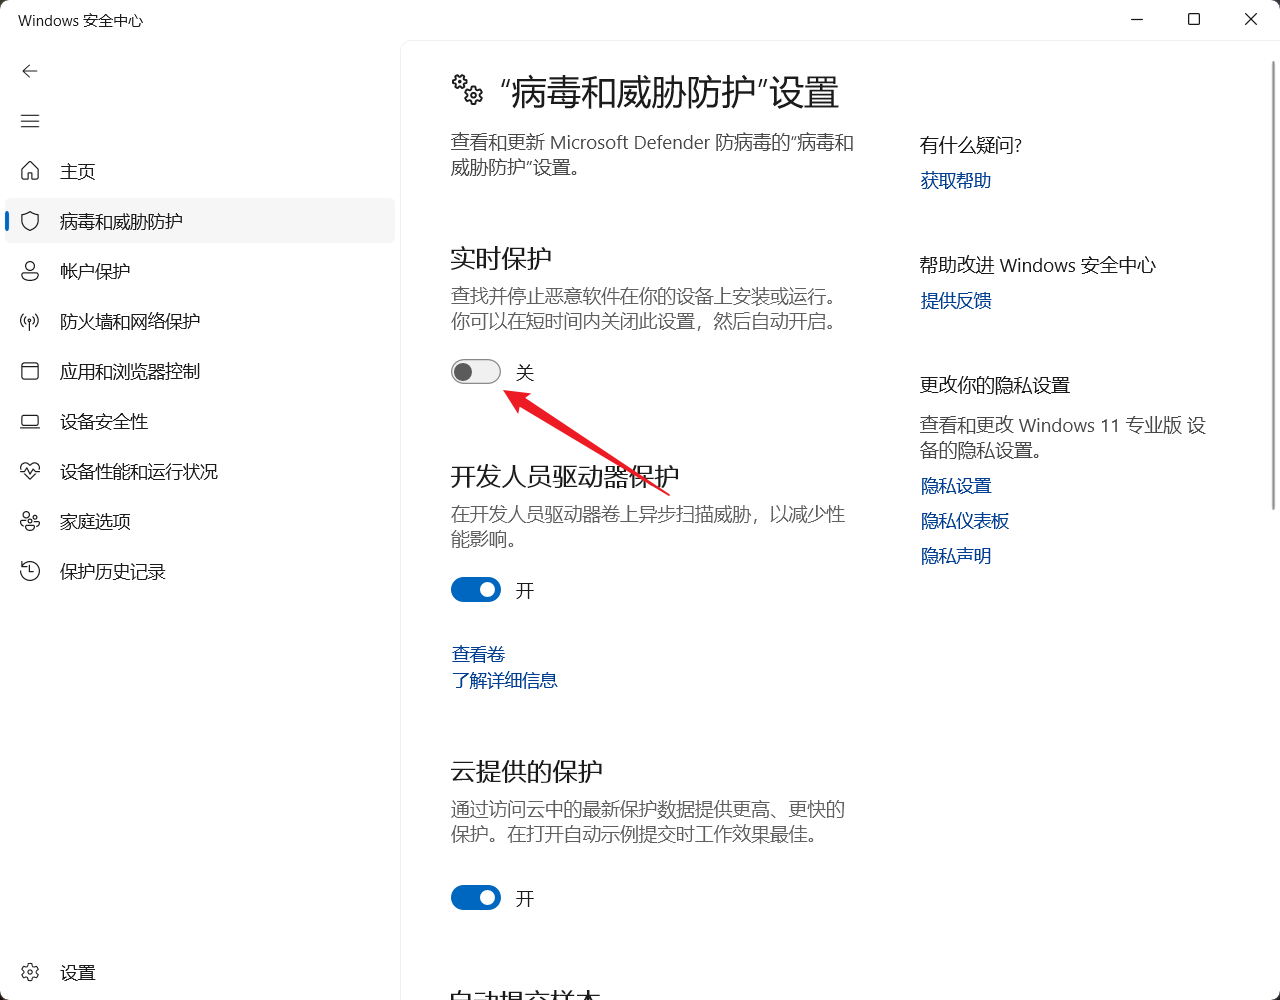Screen dimensions: 1280x1000
Task: Open 家庭选项 in the sidebar
Action: tap(200, 521)
